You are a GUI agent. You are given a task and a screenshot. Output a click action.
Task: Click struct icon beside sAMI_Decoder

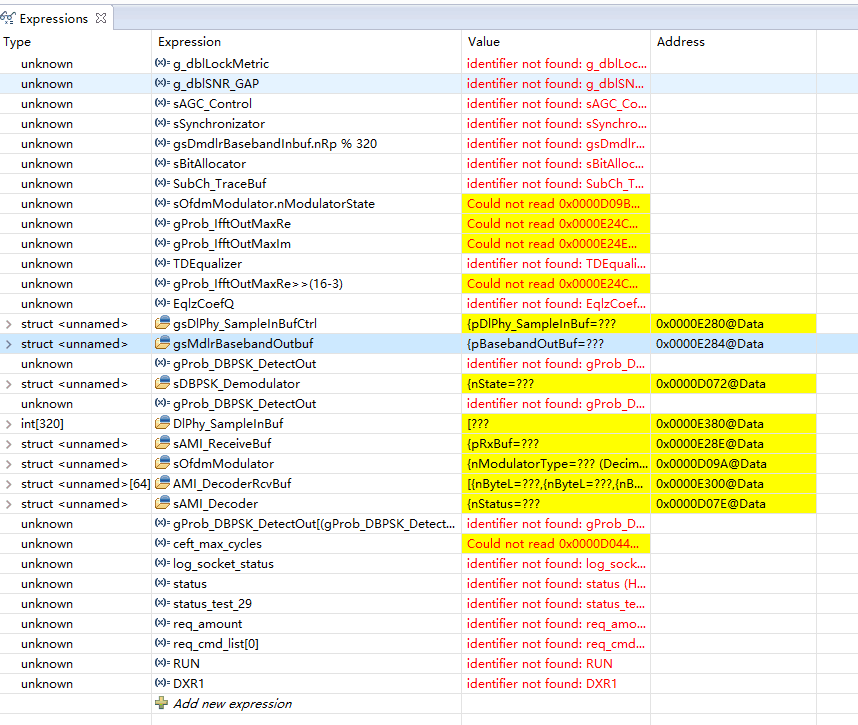[x=163, y=503]
